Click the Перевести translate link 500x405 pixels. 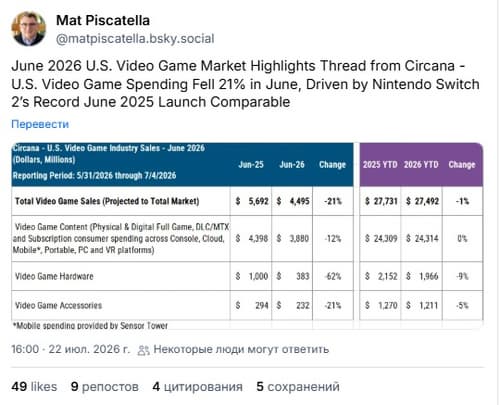click(40, 124)
